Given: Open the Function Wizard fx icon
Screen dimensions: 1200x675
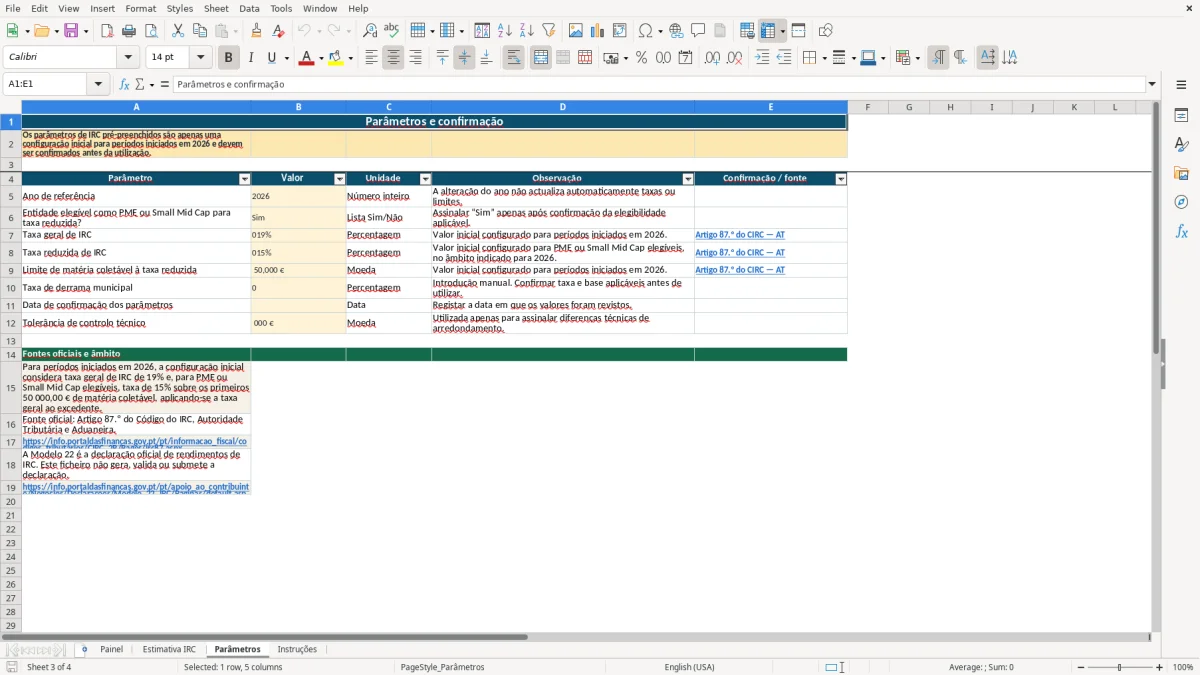Looking at the screenshot, I should coord(125,84).
